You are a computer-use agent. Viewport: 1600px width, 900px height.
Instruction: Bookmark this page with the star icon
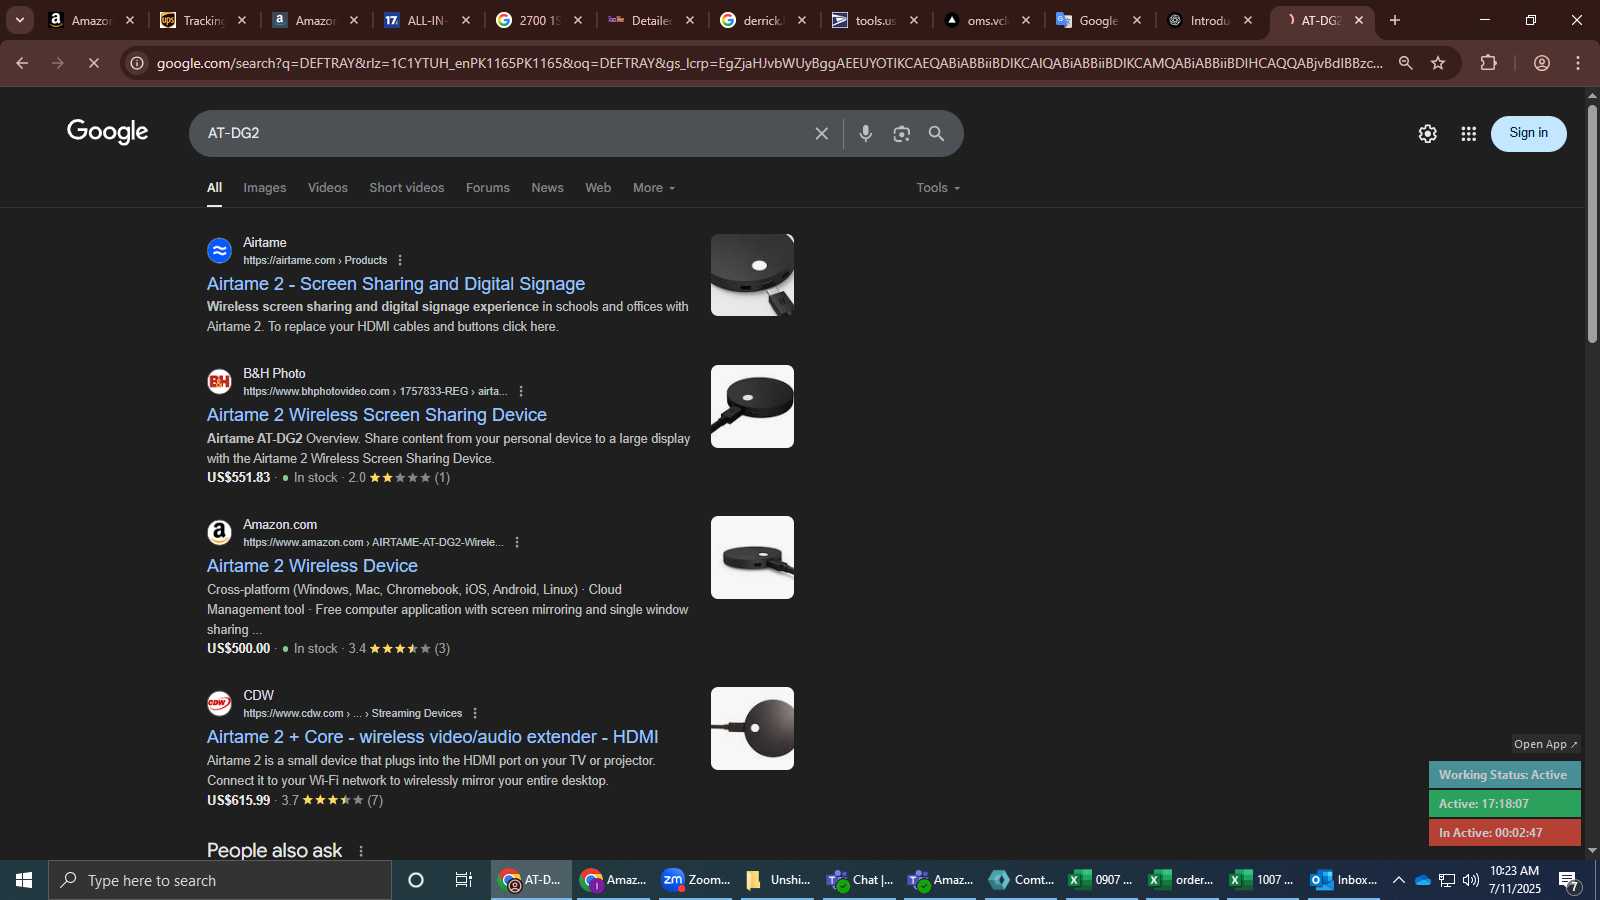click(x=1438, y=63)
